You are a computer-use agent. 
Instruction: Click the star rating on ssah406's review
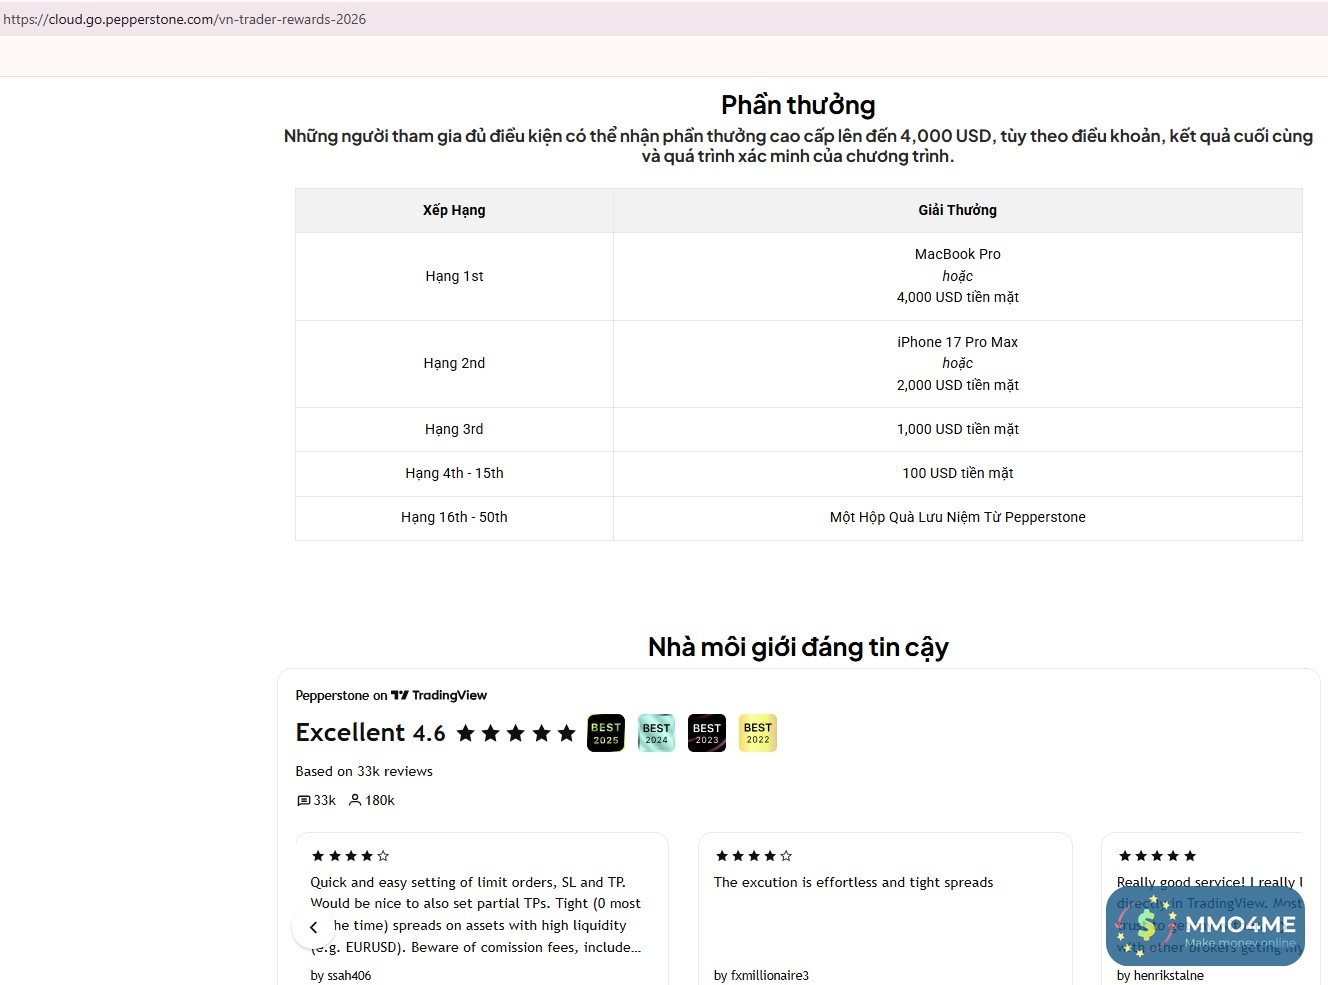pyautogui.click(x=350, y=856)
